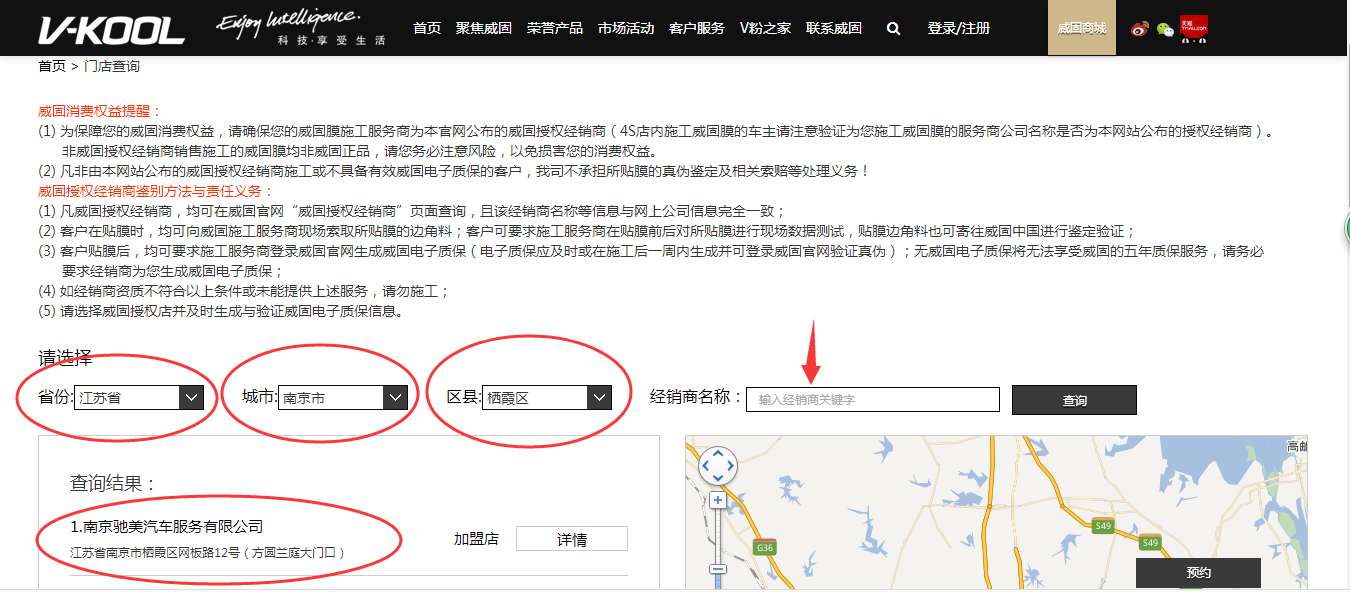The height and width of the screenshot is (592, 1350).
Task: Open the 威固商城 store button
Action: pos(1082,28)
